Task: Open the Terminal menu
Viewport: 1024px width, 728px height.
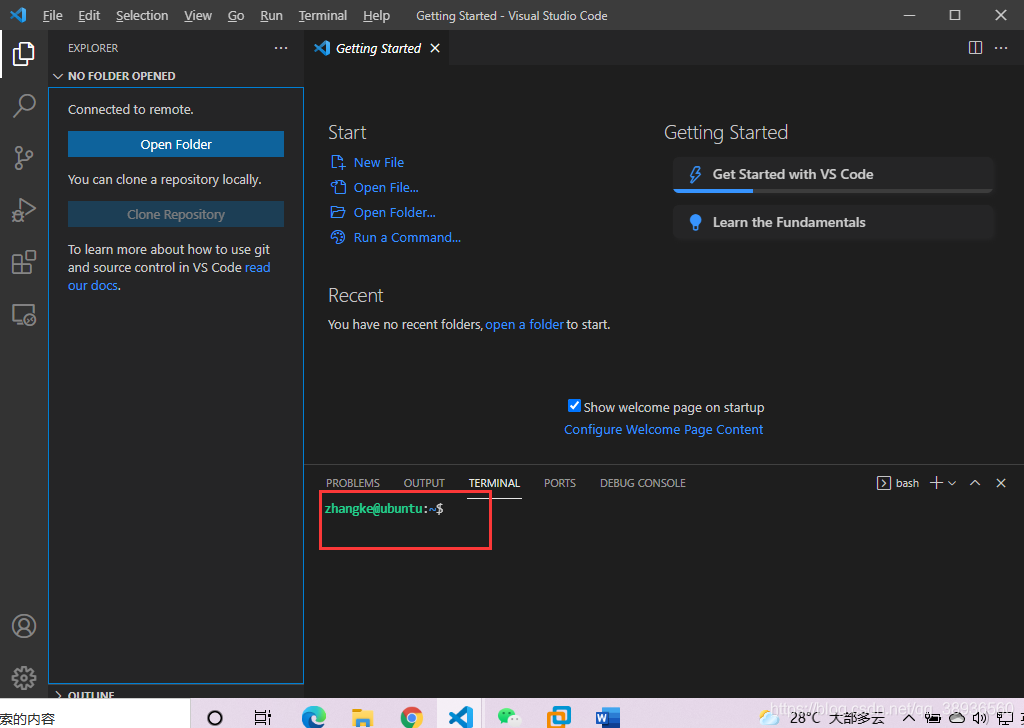Action: click(x=323, y=15)
